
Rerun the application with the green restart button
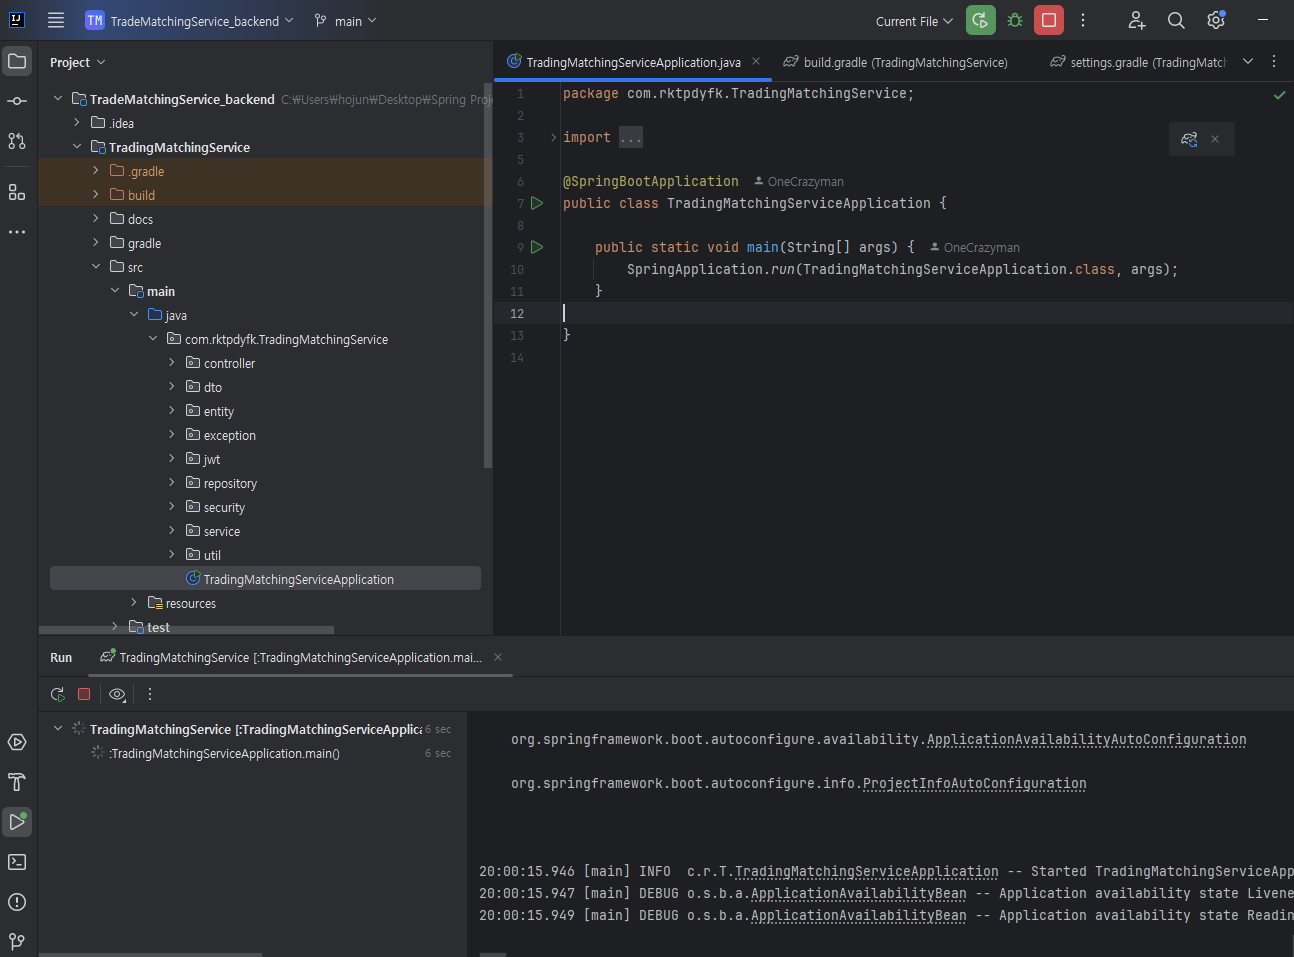coord(980,20)
